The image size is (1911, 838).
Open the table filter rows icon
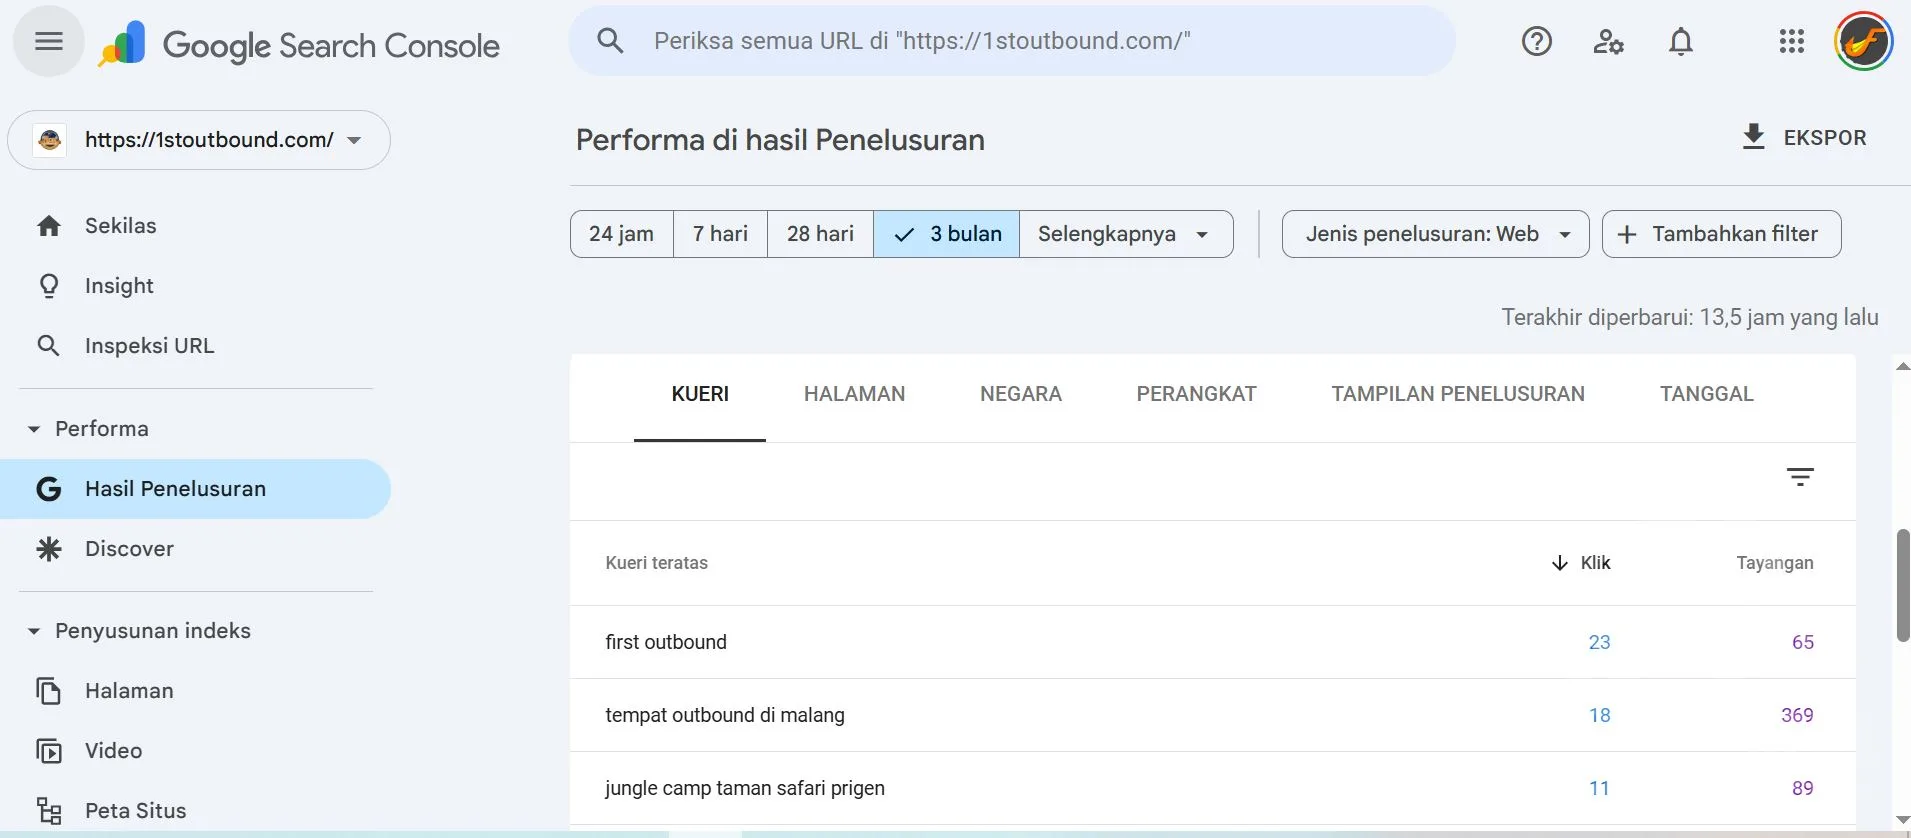pos(1800,477)
